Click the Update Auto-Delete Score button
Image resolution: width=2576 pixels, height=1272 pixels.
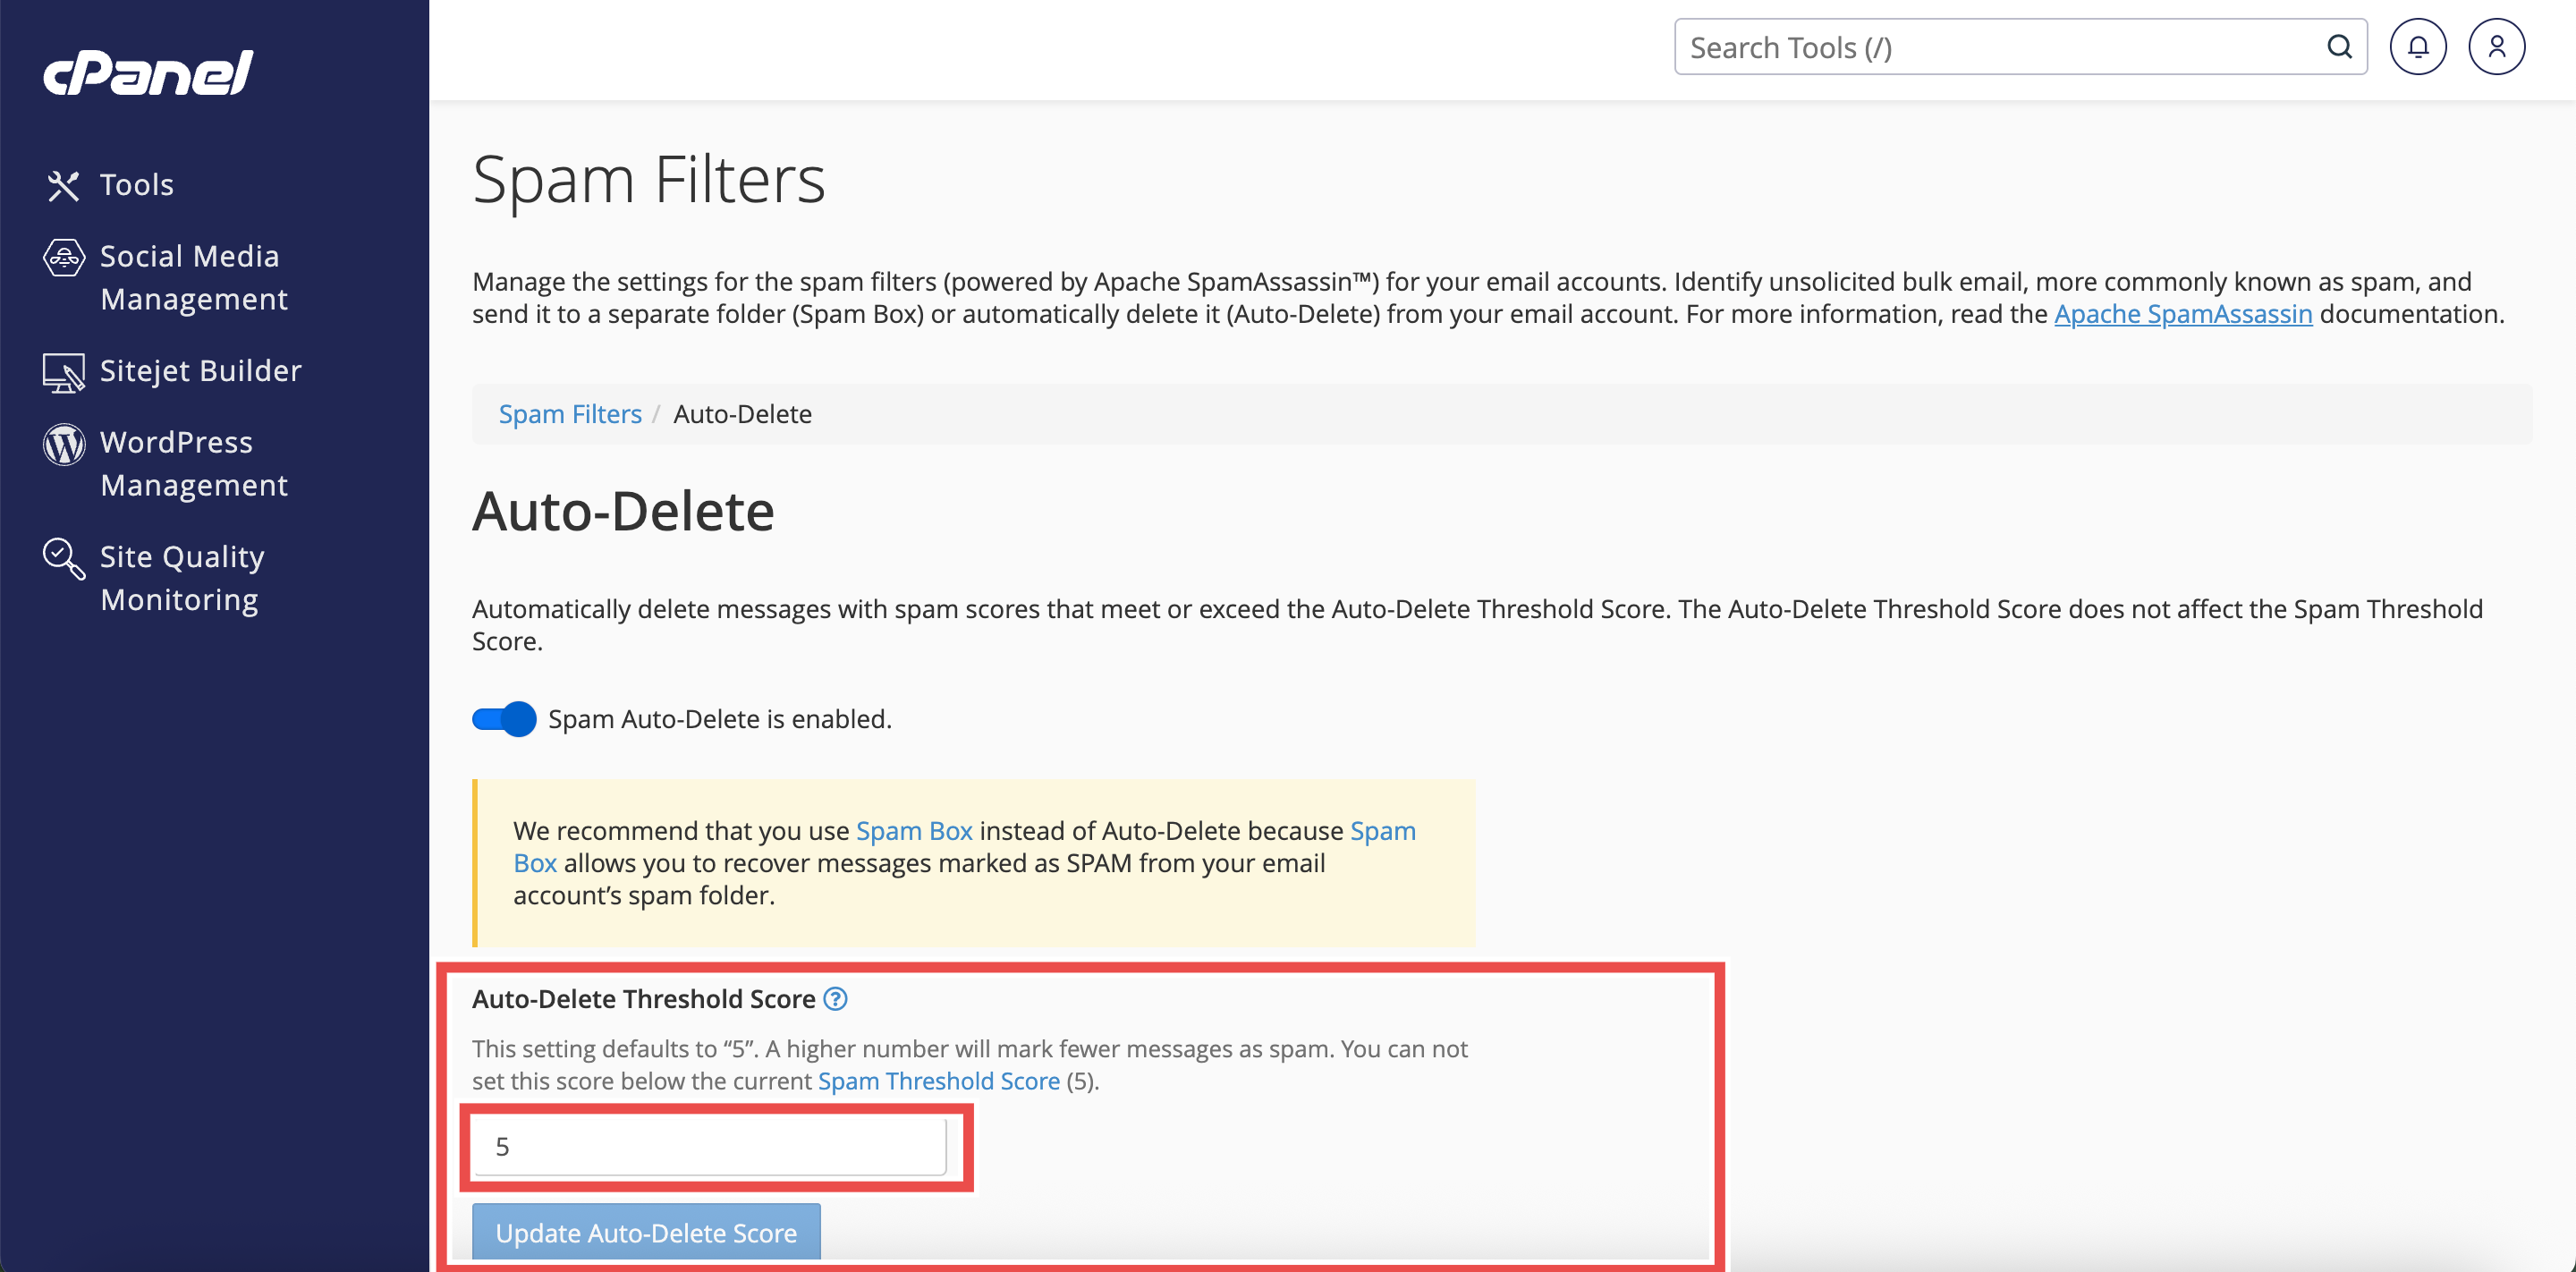tap(646, 1232)
